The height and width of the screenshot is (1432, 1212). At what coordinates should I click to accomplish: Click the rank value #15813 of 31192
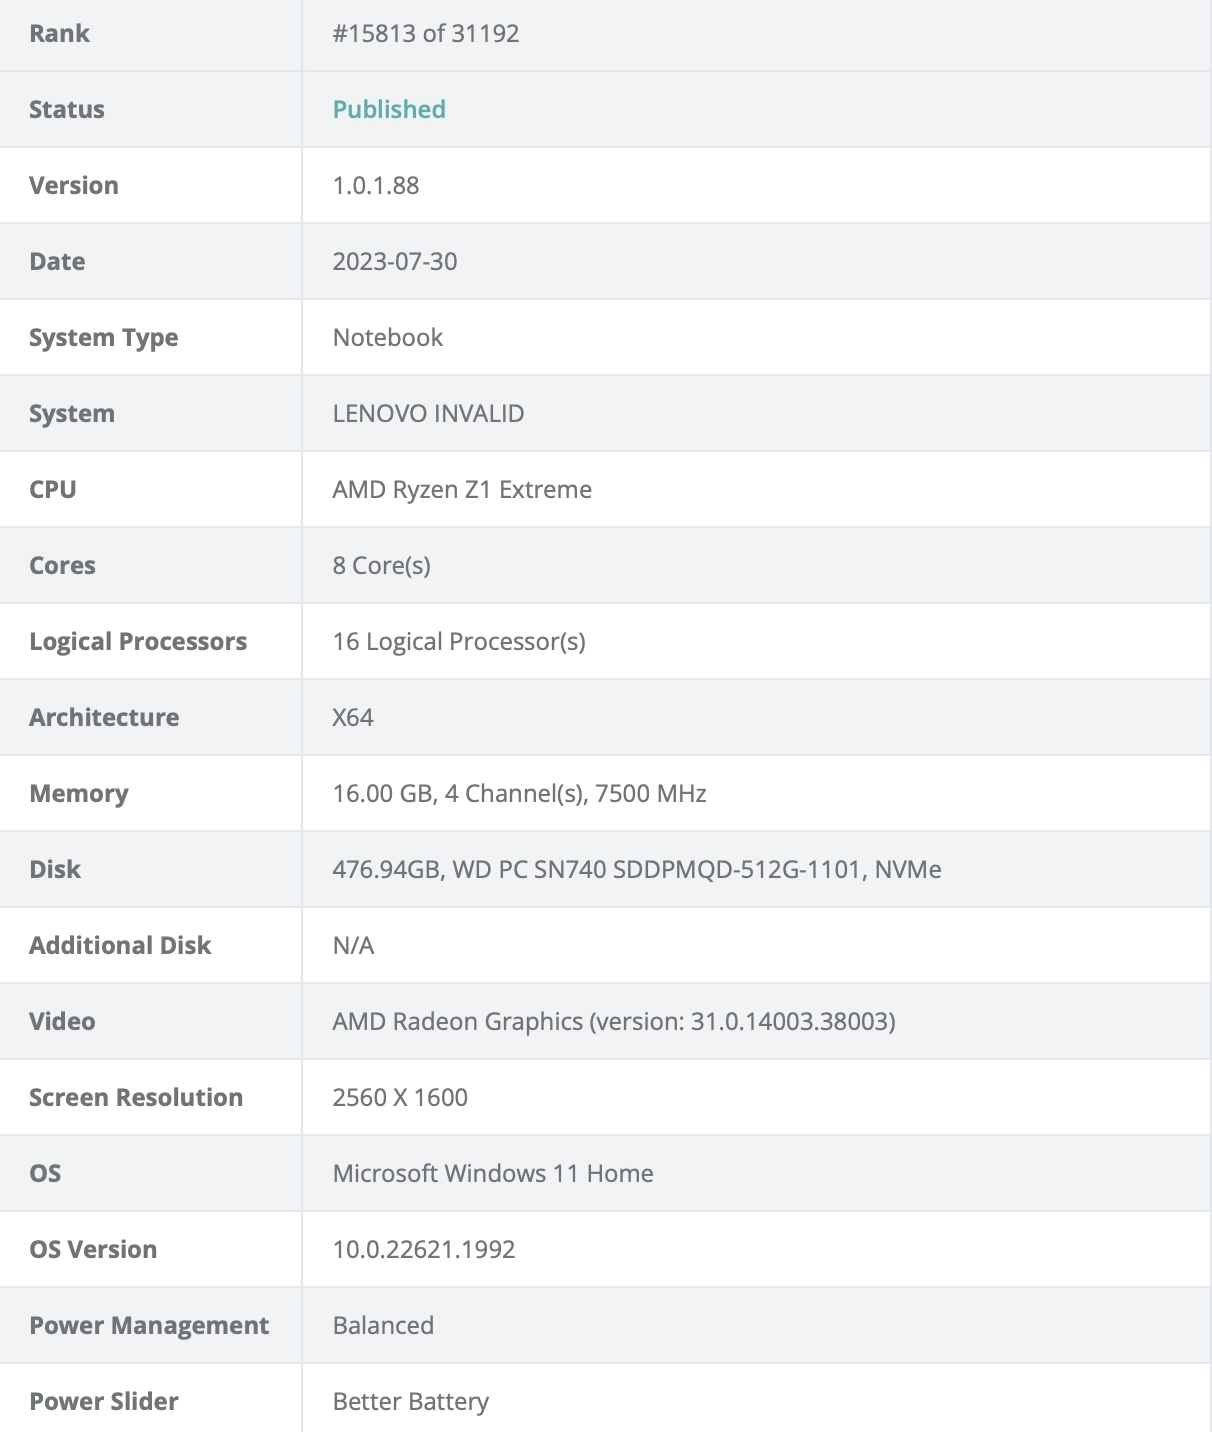coord(426,33)
